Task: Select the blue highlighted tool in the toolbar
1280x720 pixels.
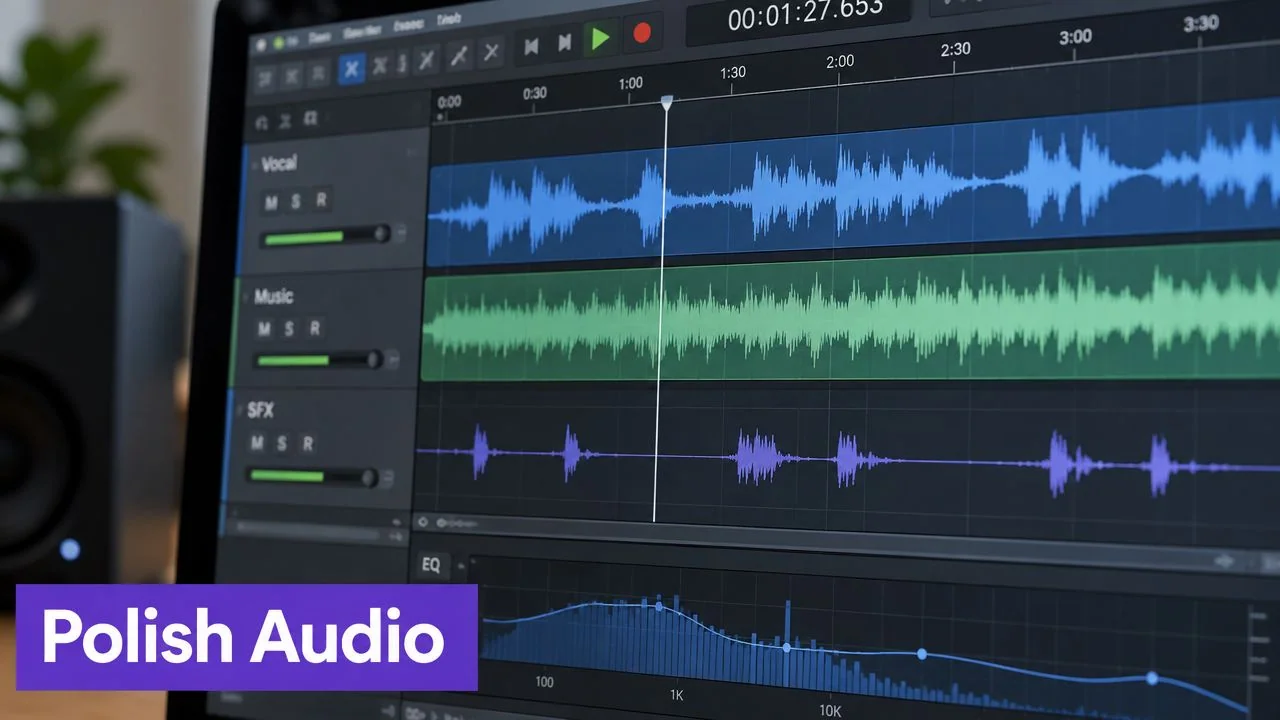Action: (351, 68)
